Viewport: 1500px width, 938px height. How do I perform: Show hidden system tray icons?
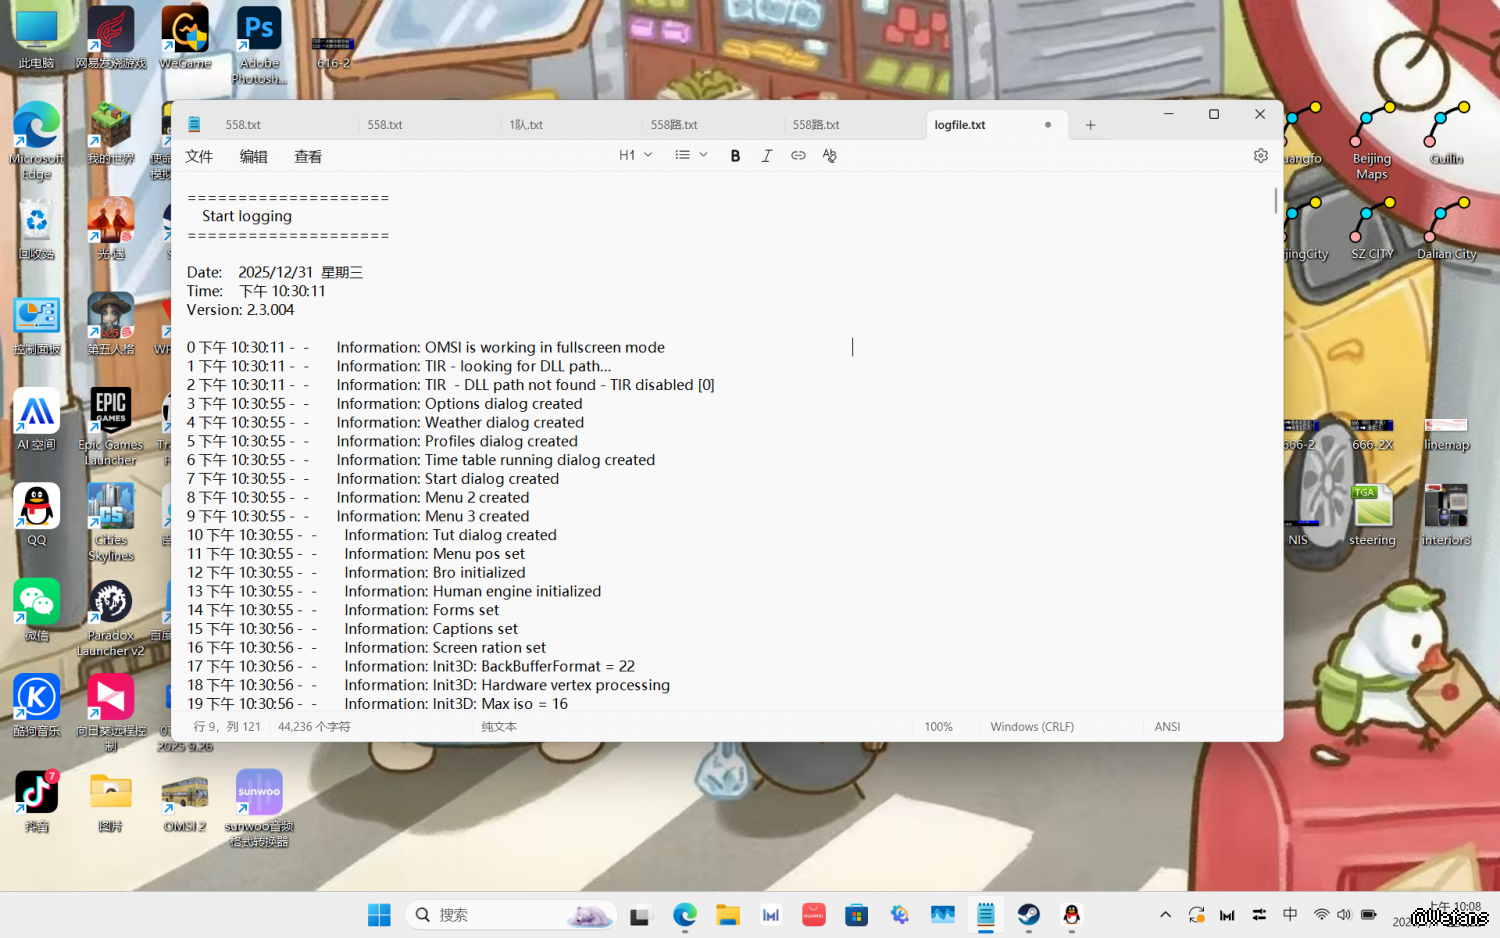click(1165, 915)
